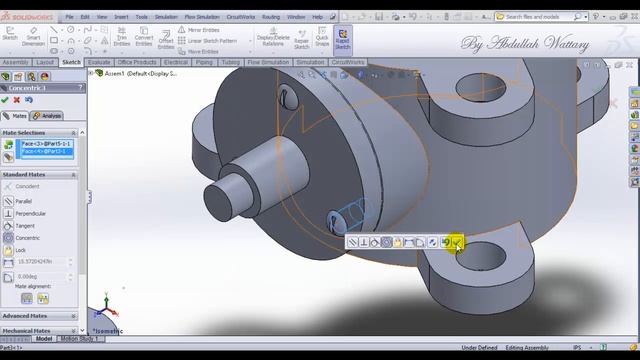This screenshot has height=360, width=640.
Task: Click Lock icon in mate pop-up toolbar
Action: [x=398, y=242]
